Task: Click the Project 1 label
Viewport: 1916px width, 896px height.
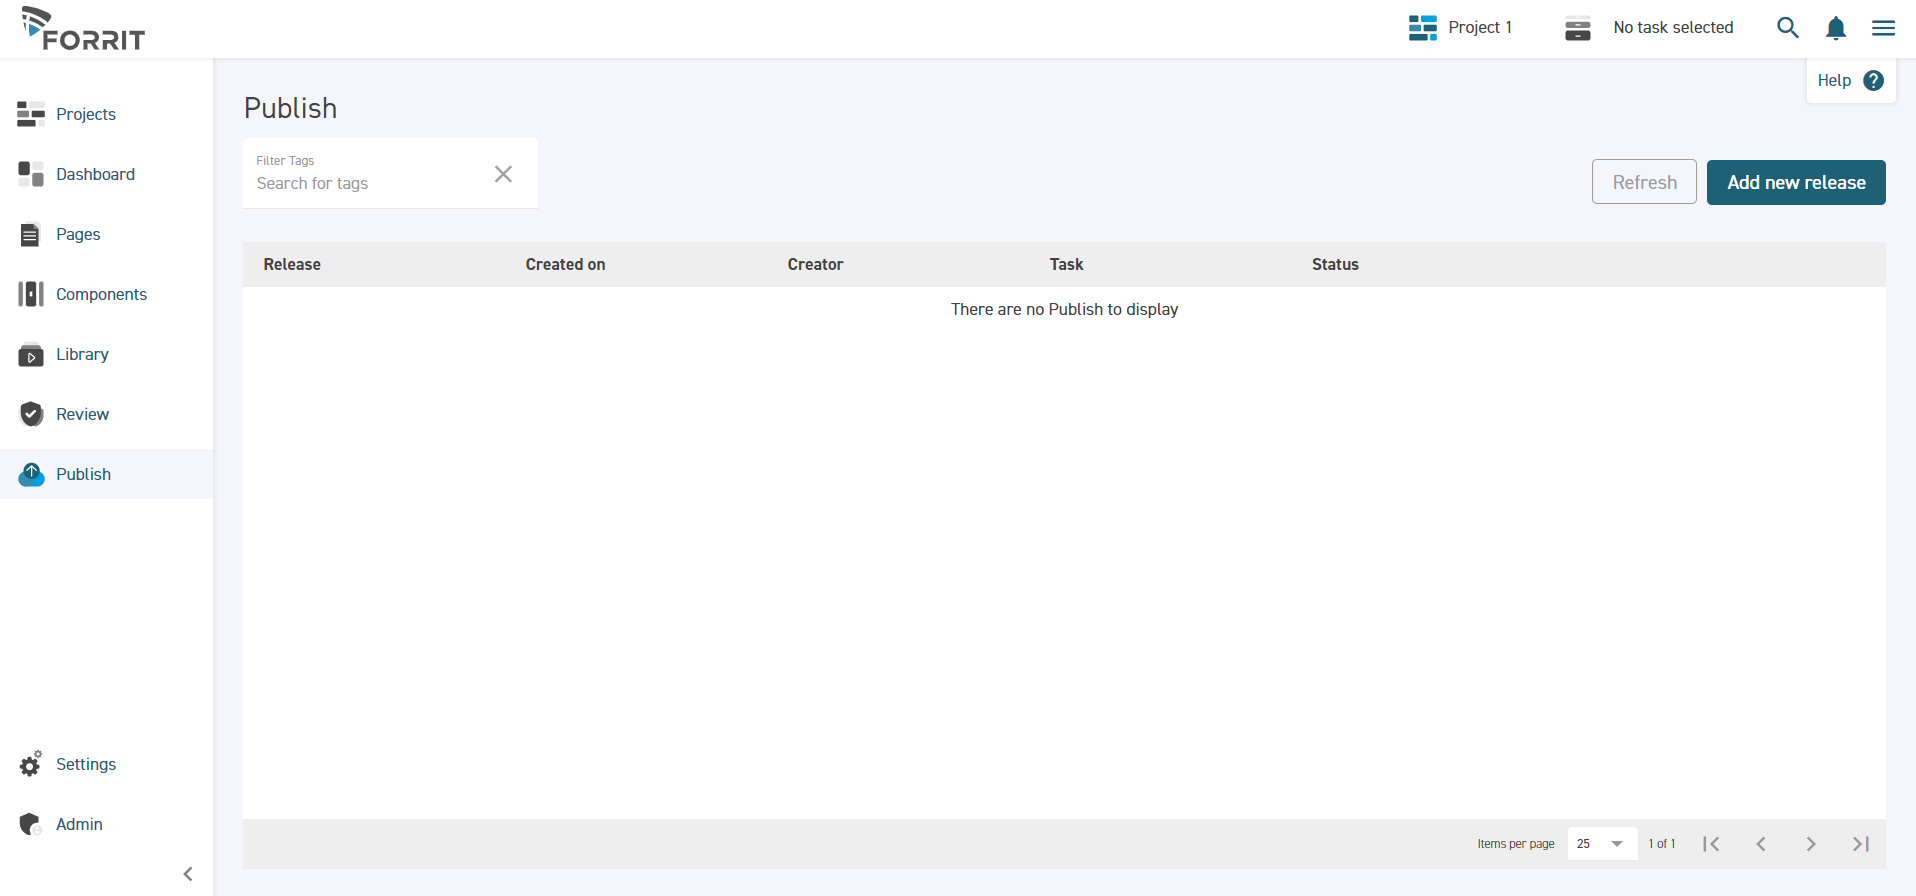Action: pos(1480,28)
